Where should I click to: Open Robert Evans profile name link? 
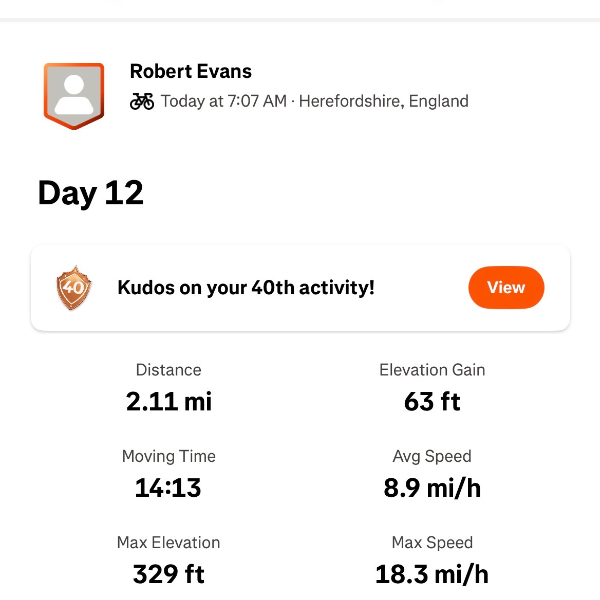pyautogui.click(x=190, y=71)
